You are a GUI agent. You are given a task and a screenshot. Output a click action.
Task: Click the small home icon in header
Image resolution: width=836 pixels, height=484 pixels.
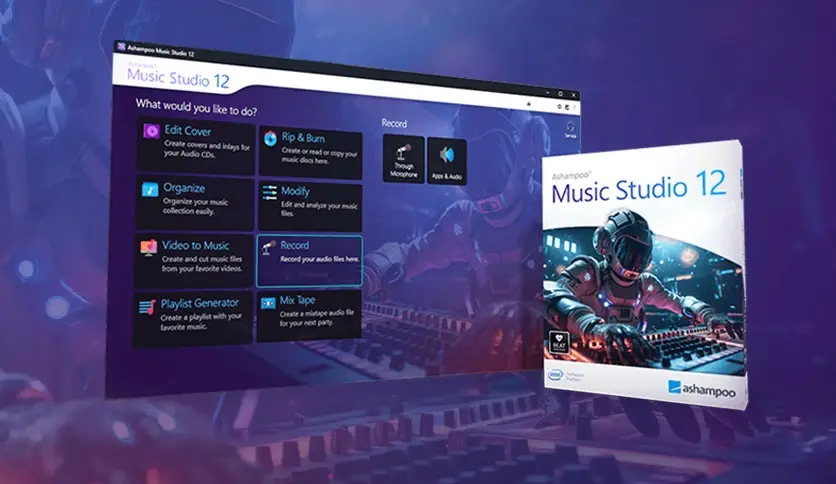click(x=529, y=104)
